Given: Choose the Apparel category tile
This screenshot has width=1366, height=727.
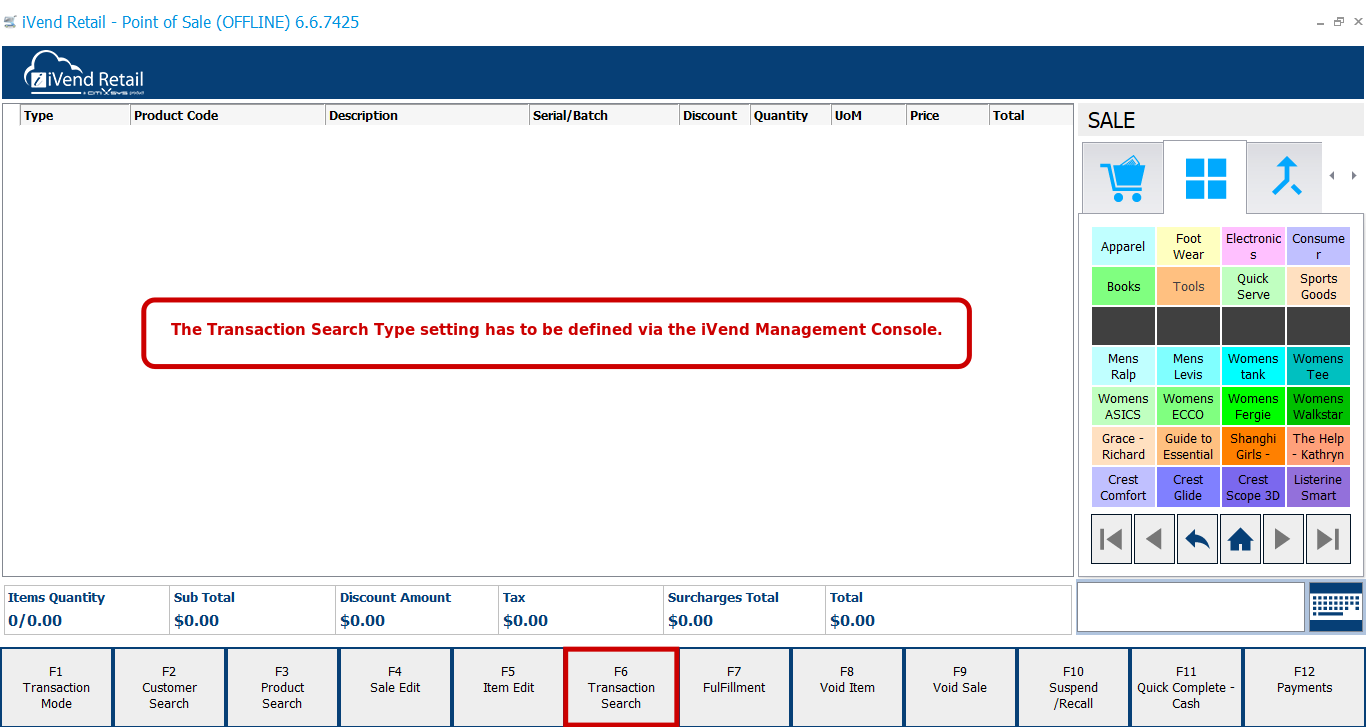Looking at the screenshot, I should (x=1123, y=246).
